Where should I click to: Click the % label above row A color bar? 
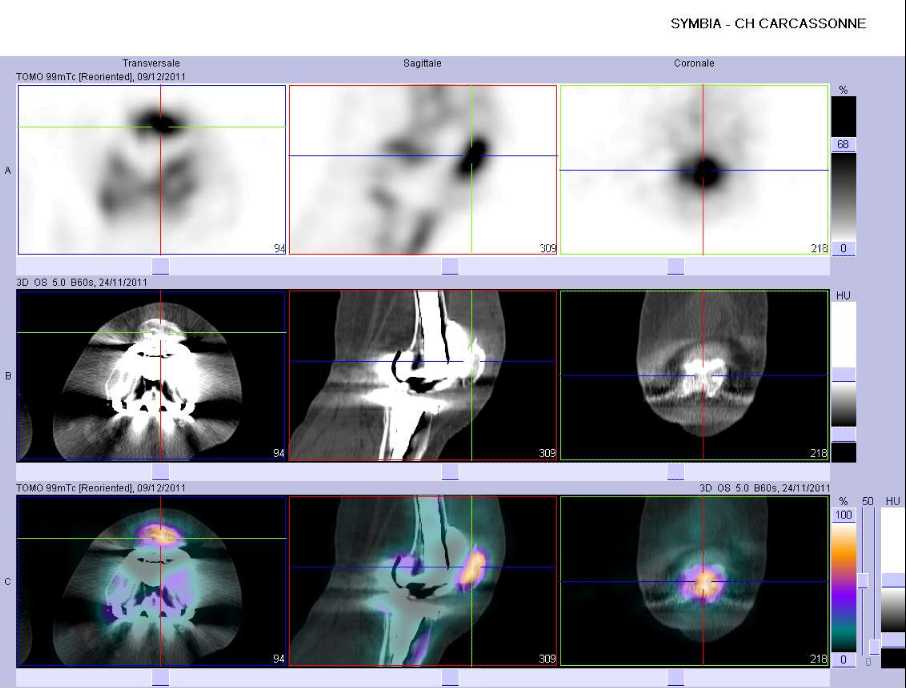pyautogui.click(x=843, y=90)
